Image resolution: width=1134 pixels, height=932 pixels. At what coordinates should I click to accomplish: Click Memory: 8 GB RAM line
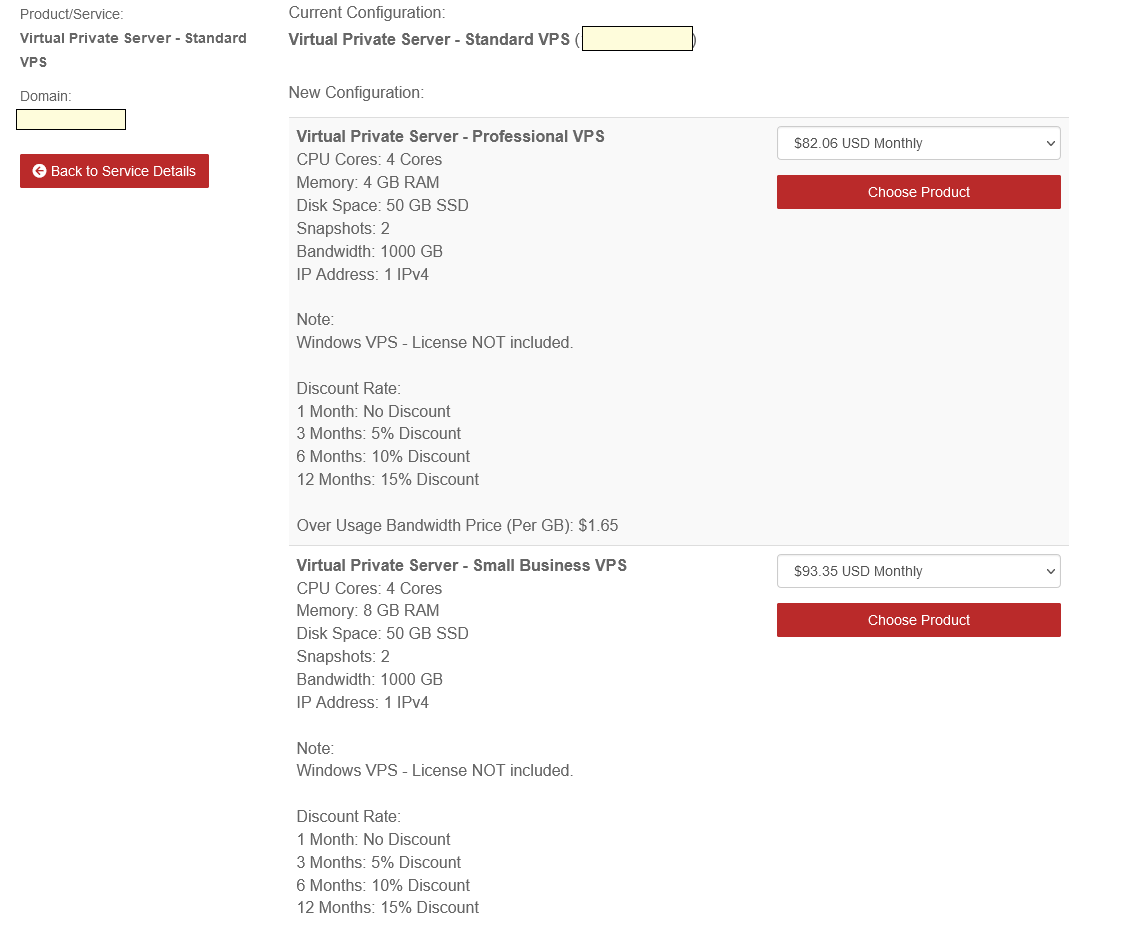[367, 611]
